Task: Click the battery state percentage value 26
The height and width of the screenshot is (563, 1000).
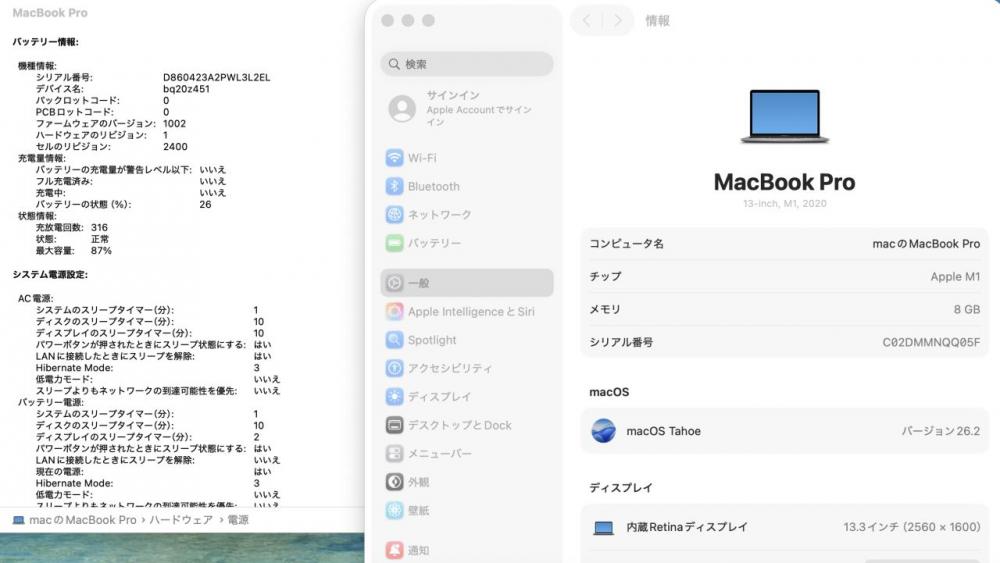Action: pos(205,205)
